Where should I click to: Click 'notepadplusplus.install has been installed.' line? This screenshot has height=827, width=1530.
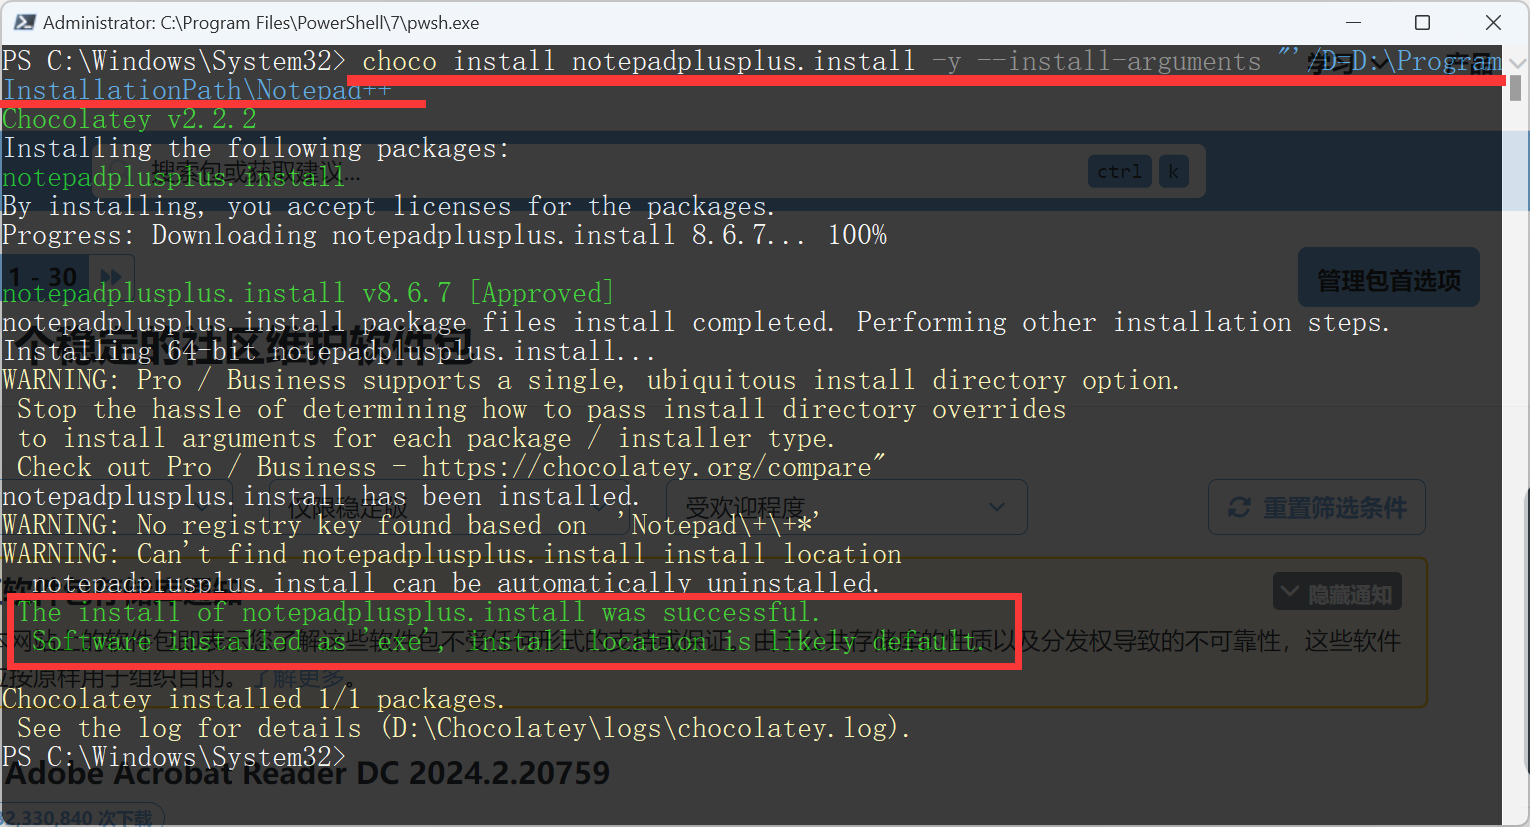pyautogui.click(x=321, y=496)
